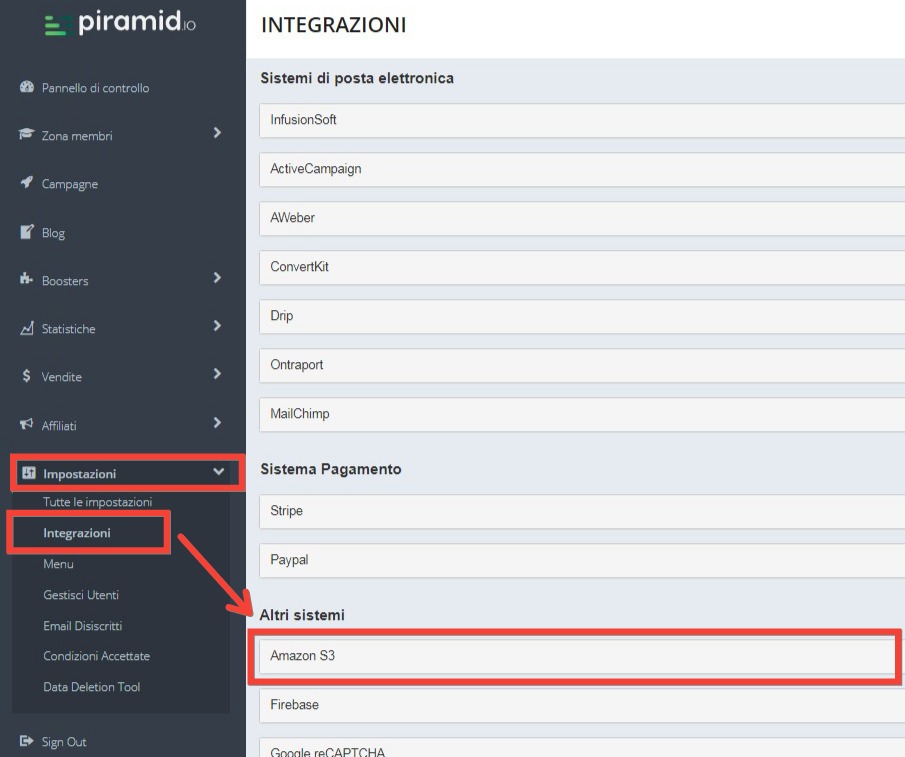Open the Firebase integration
Screen dimensions: 905x757
pyautogui.click(x=582, y=706)
